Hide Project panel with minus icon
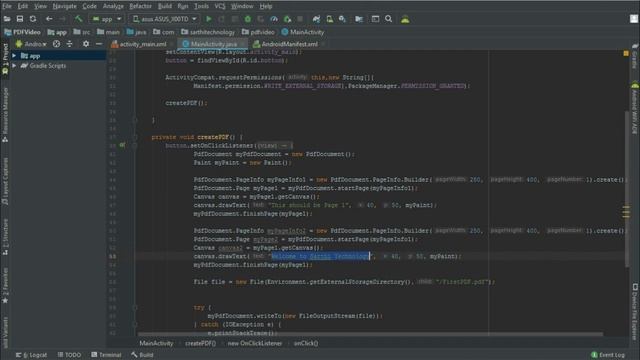Viewport: 640px width, 360px height. click(x=99, y=44)
